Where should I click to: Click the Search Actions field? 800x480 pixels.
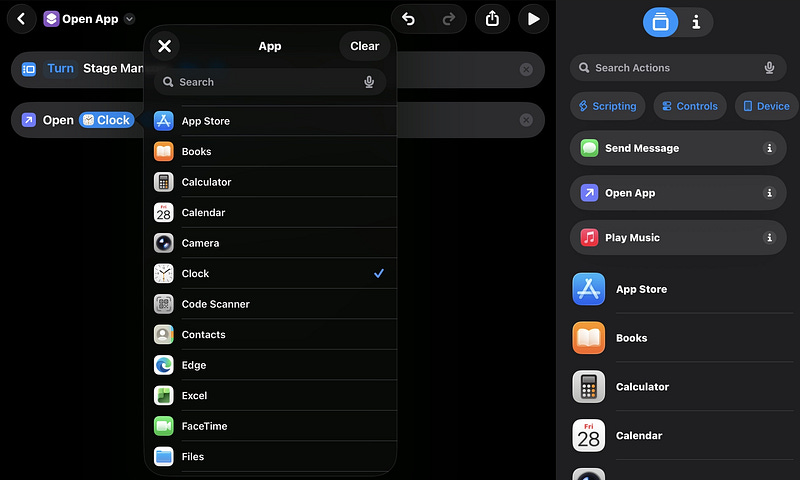(678, 68)
